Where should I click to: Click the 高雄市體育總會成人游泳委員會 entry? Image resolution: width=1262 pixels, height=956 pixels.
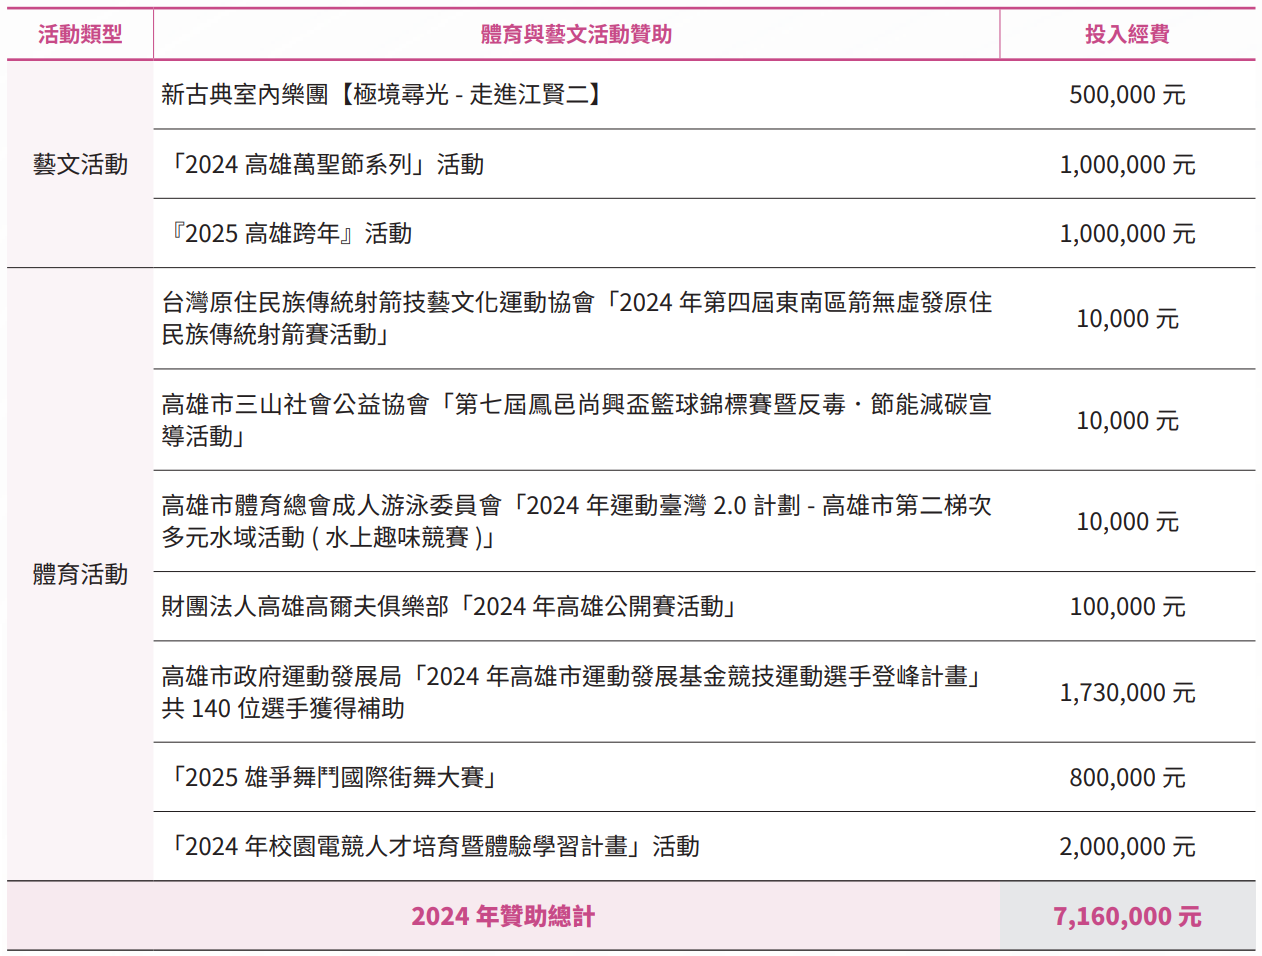[x=575, y=521]
